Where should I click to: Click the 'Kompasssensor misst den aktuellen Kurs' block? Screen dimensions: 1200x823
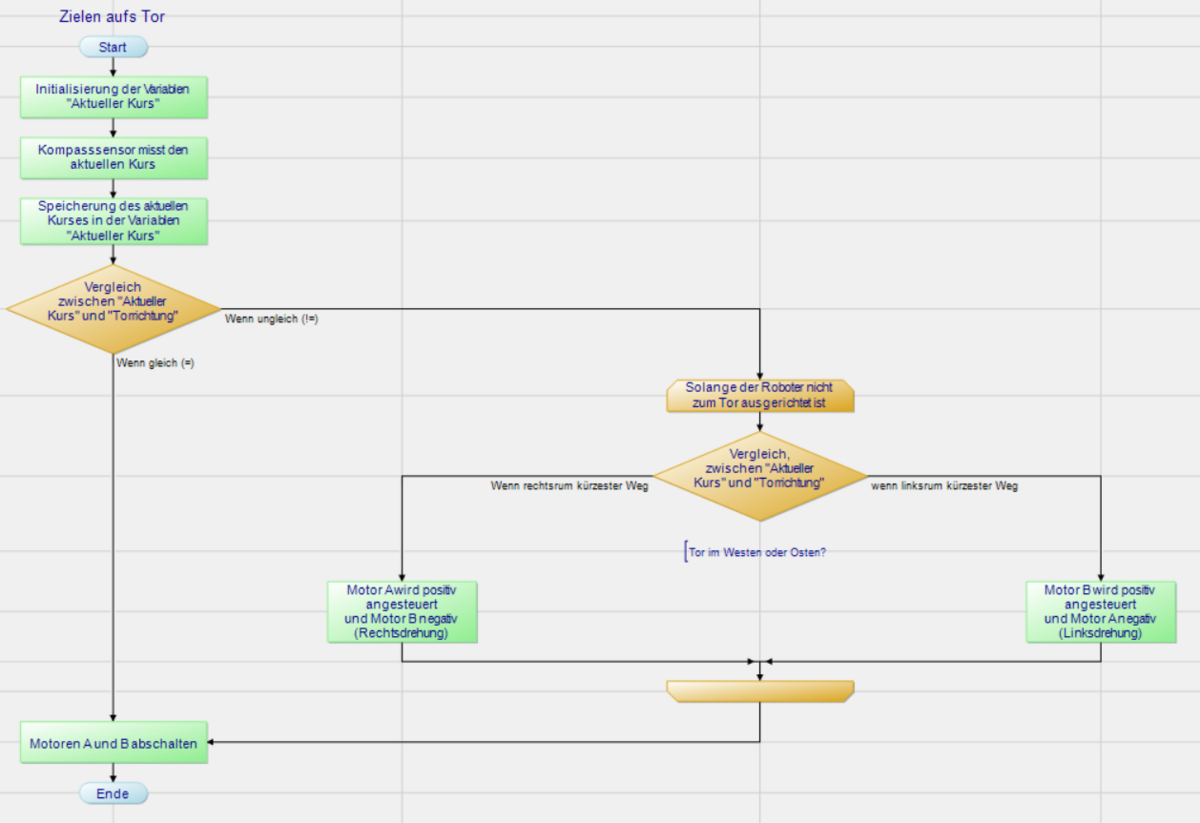click(x=113, y=156)
